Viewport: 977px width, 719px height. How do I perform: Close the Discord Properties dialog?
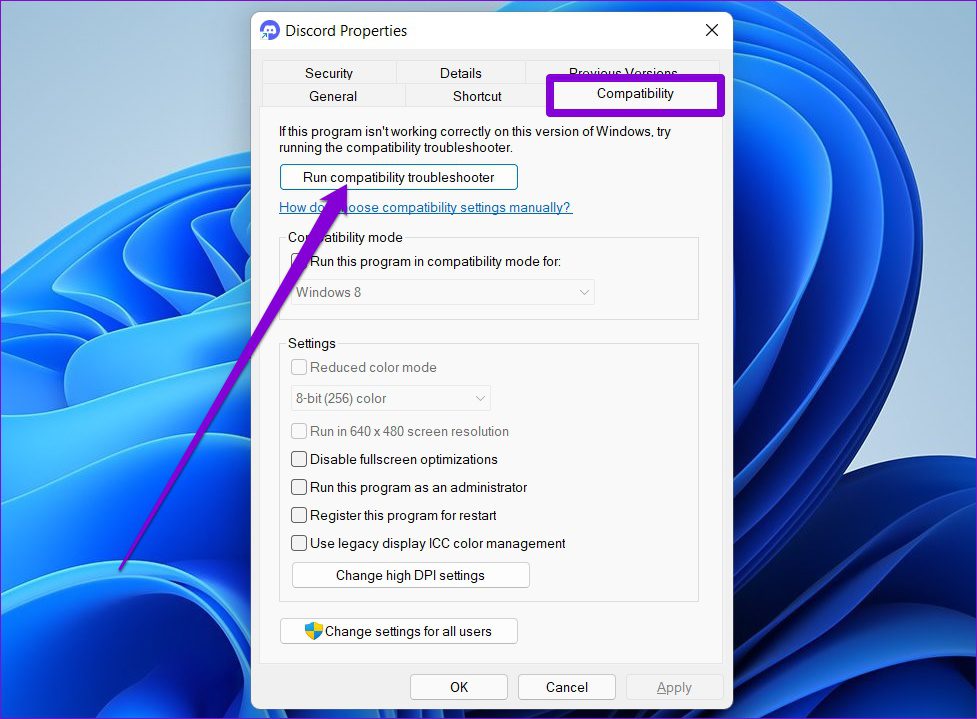(x=711, y=30)
